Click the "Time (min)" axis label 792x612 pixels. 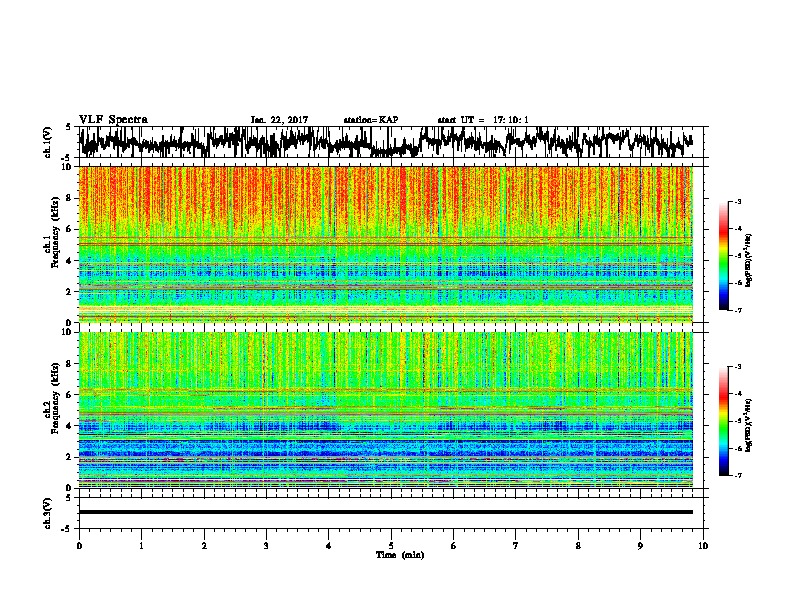(x=400, y=555)
